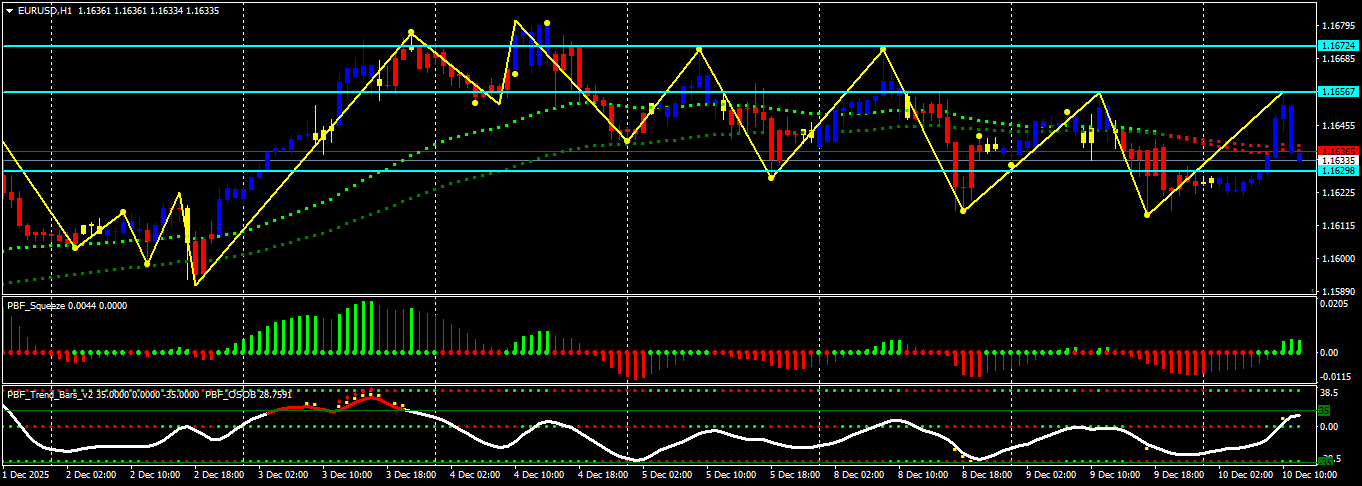This screenshot has height=486, width=1362.
Task: Click the "2 Dec 10:00" time label
Action: tap(156, 477)
